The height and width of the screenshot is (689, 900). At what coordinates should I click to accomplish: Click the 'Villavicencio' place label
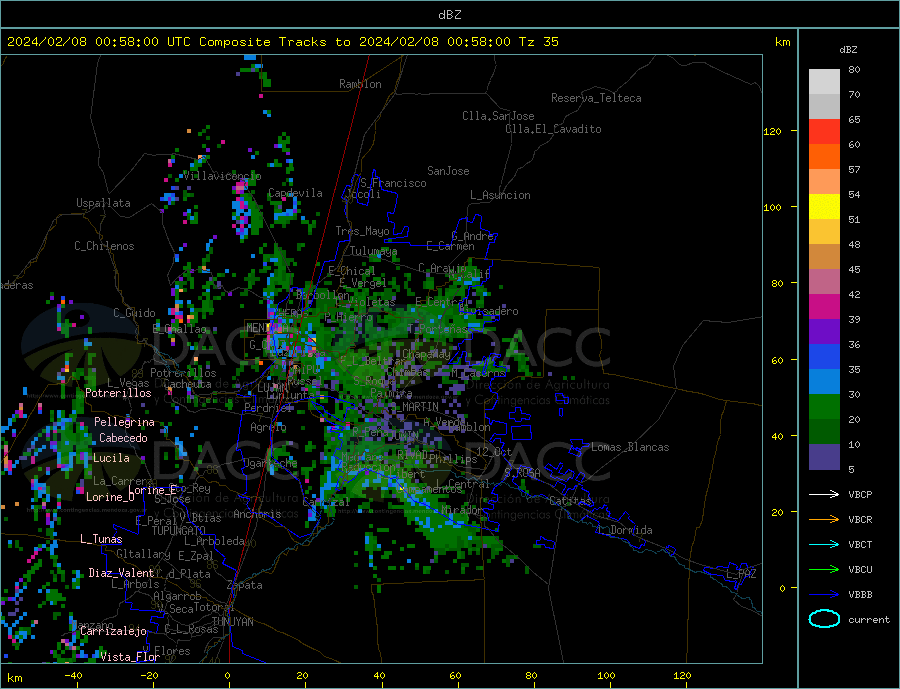tap(223, 176)
